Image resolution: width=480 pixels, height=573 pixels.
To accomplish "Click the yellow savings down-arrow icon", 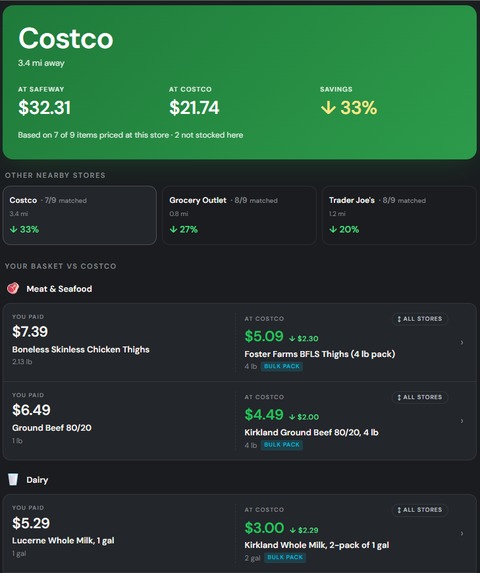I will 328,108.
